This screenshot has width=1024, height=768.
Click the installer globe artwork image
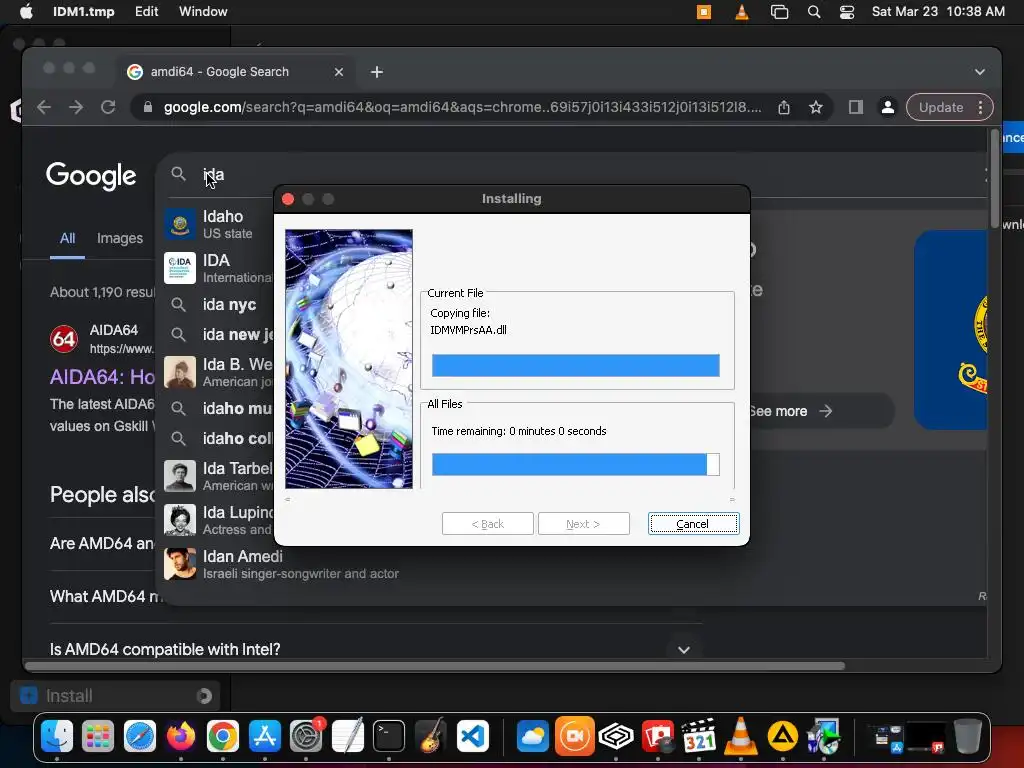coord(349,359)
